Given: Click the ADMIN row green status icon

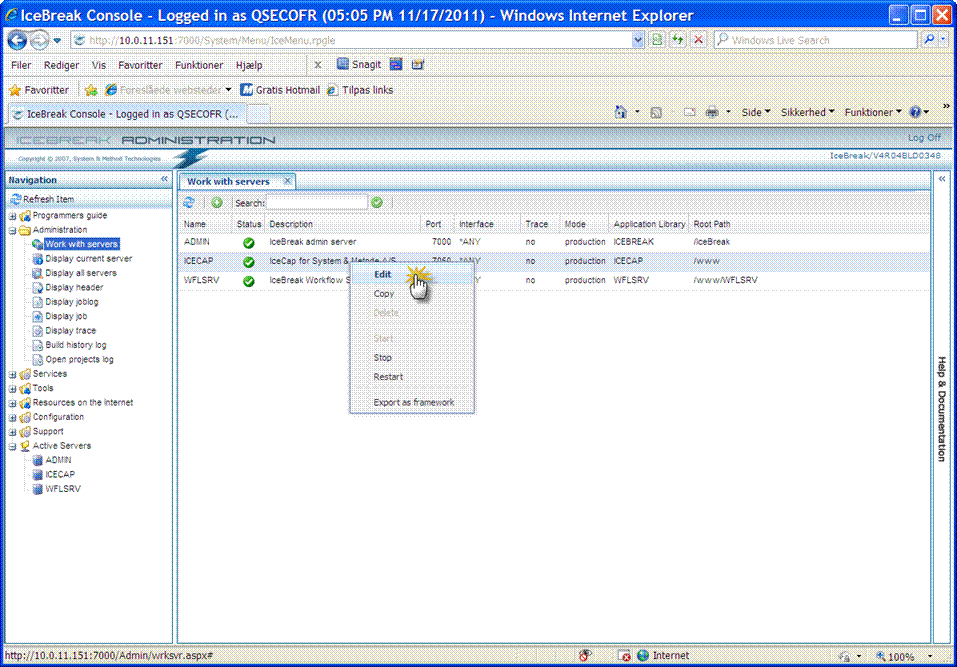Looking at the screenshot, I should tap(248, 242).
